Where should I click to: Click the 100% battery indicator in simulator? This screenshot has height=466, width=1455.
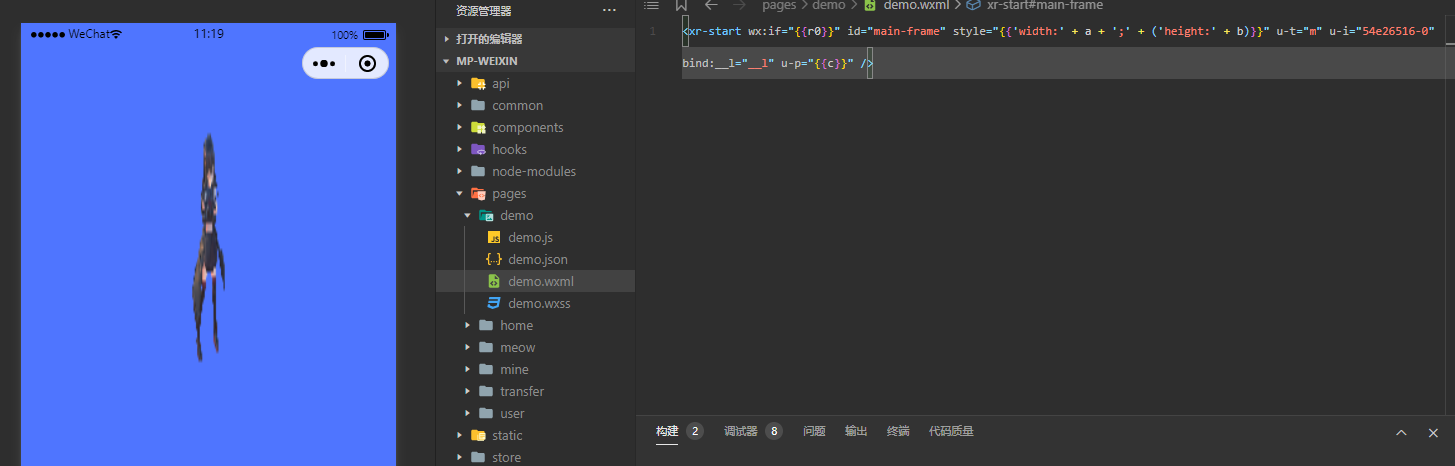(360, 34)
